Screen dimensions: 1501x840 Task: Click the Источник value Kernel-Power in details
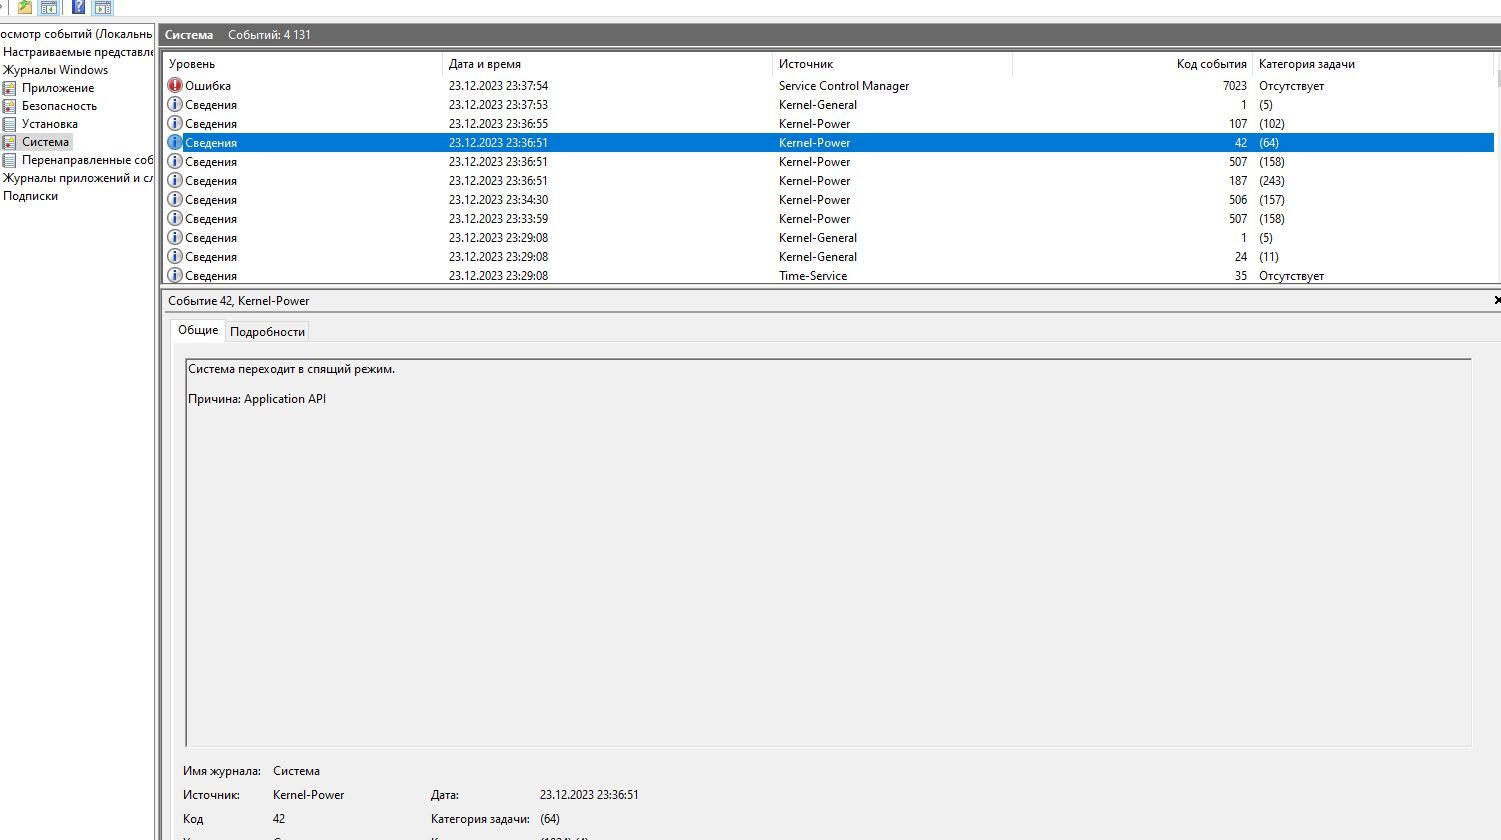click(308, 795)
